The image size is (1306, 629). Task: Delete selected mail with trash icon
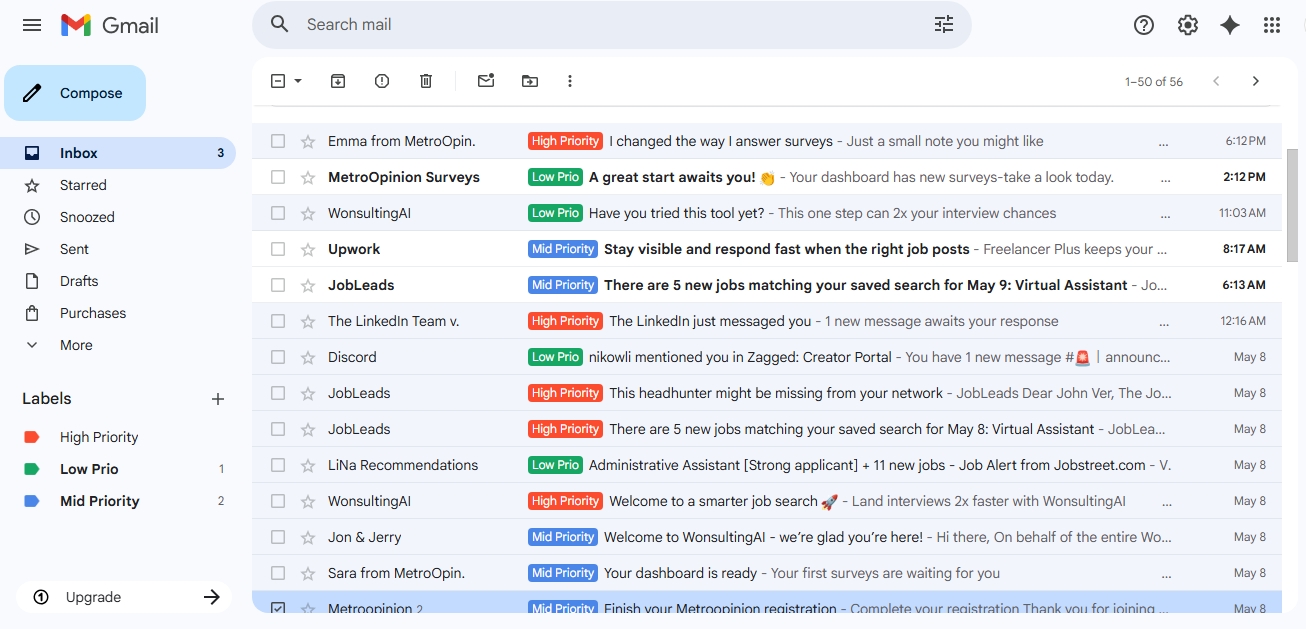coord(426,81)
